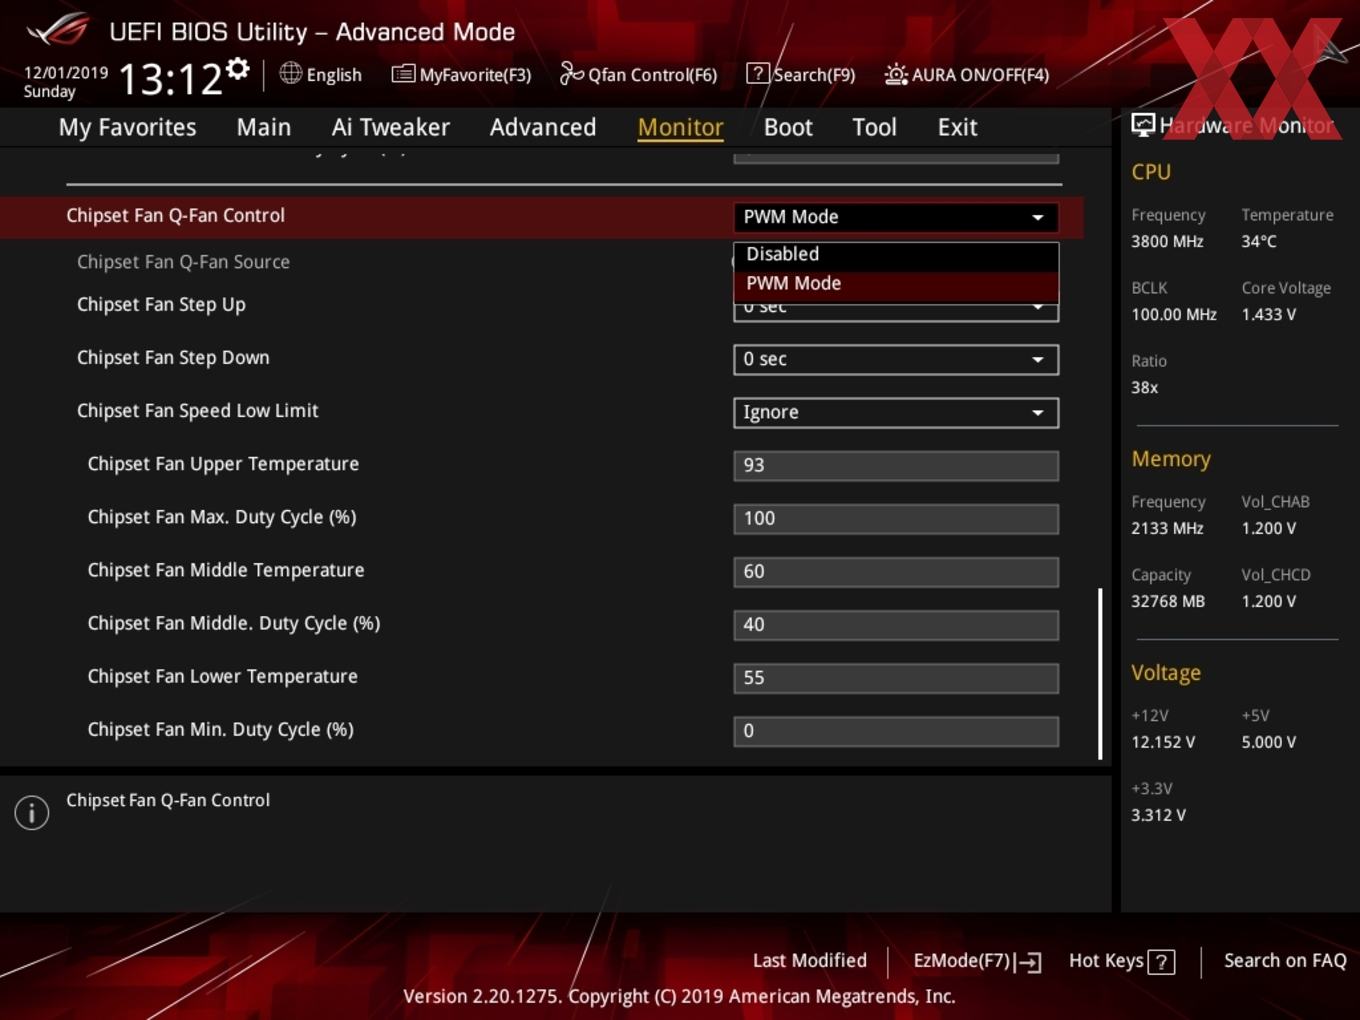Click the language globe icon
1360x1020 pixels.
290,73
